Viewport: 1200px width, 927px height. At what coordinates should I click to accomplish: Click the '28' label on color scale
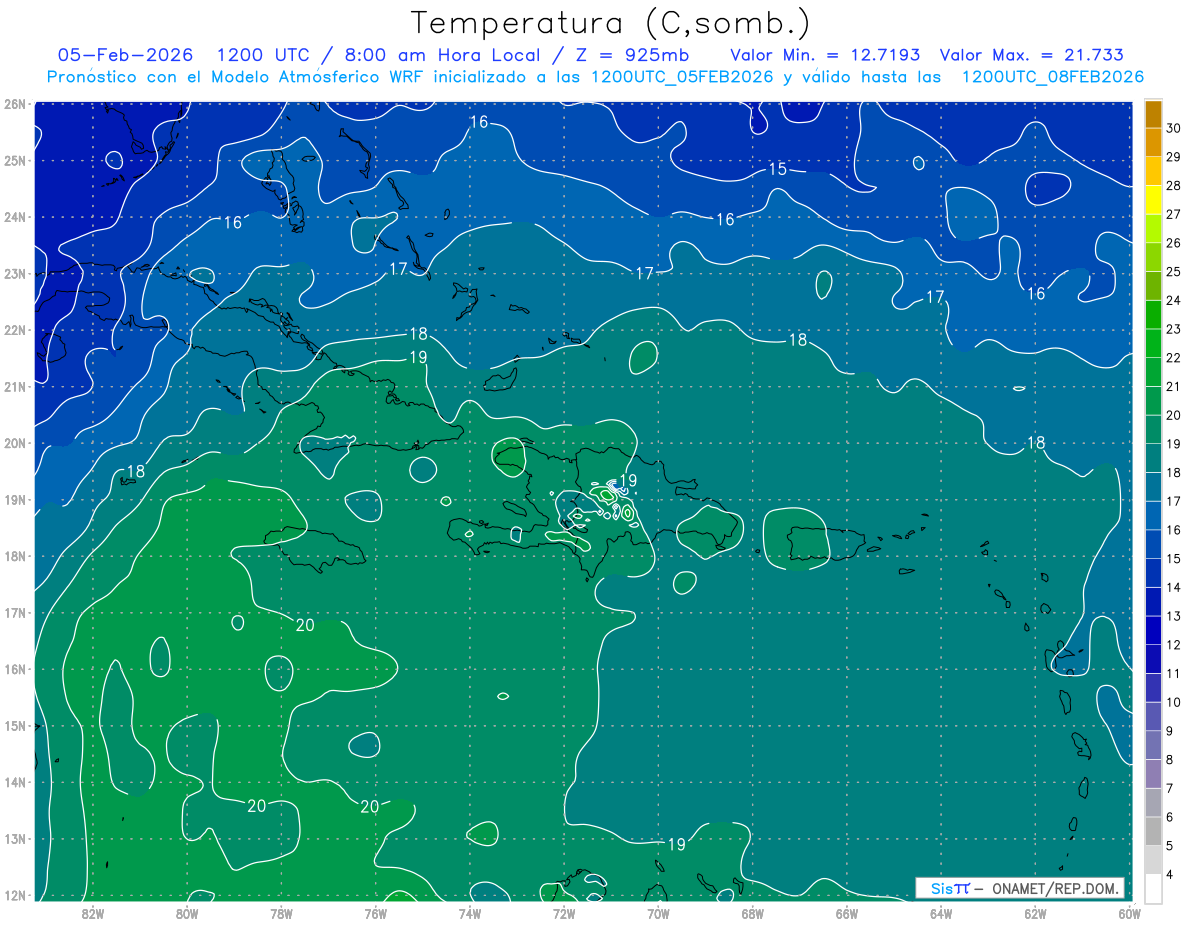coord(1174,186)
